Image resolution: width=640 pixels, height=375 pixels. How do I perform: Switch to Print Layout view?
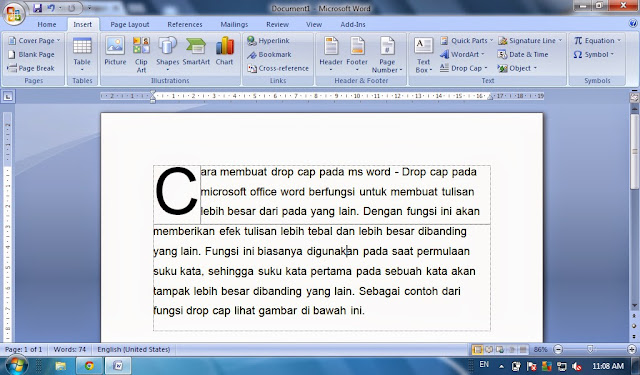tap(477, 350)
